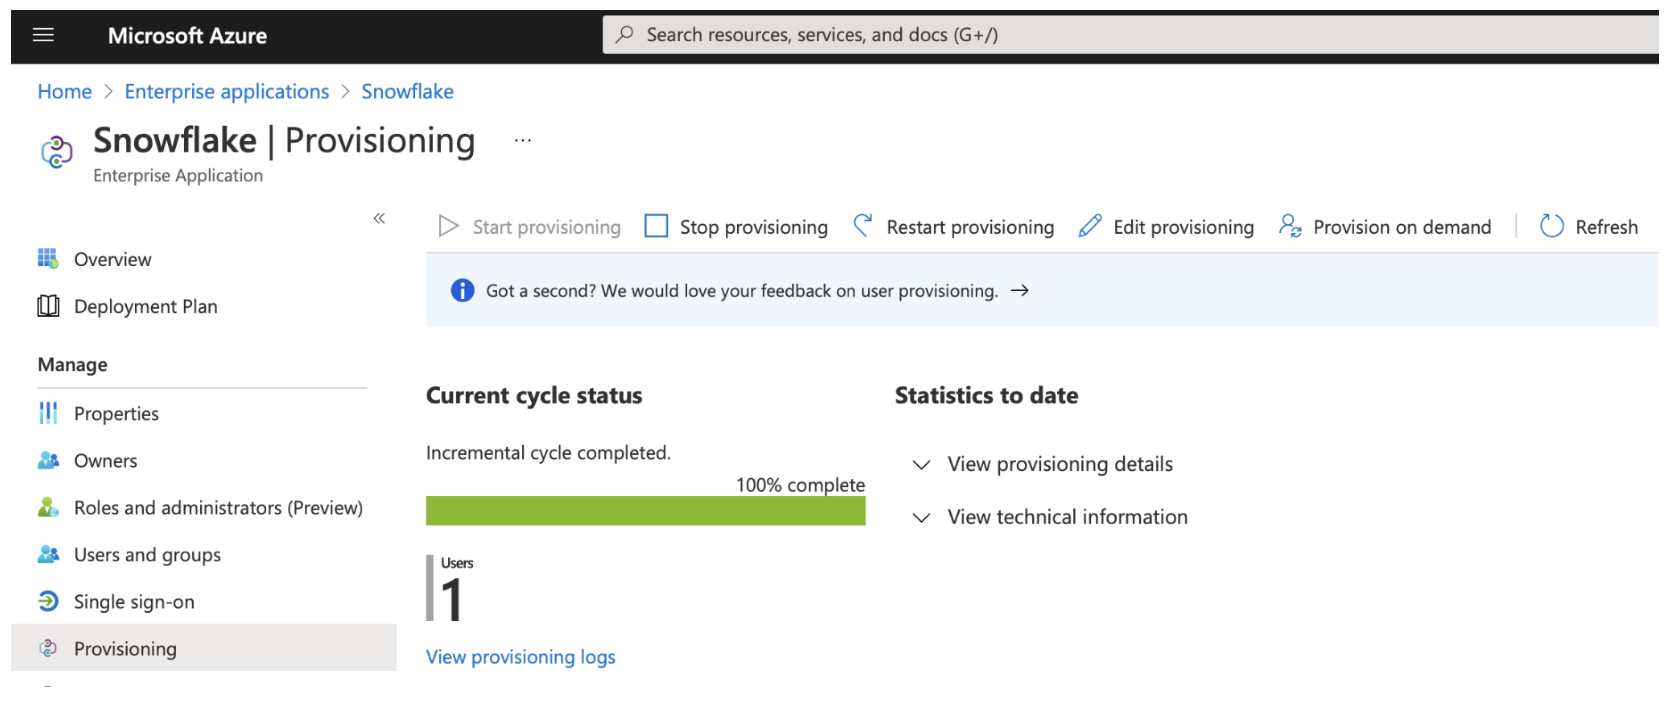Select the Users and groups section

click(x=147, y=554)
